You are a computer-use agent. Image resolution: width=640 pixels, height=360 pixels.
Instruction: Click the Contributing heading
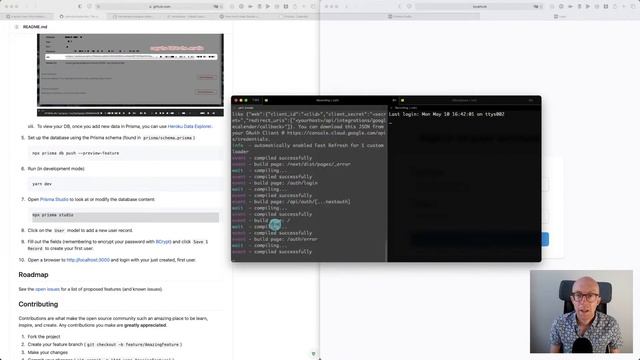[x=38, y=304]
